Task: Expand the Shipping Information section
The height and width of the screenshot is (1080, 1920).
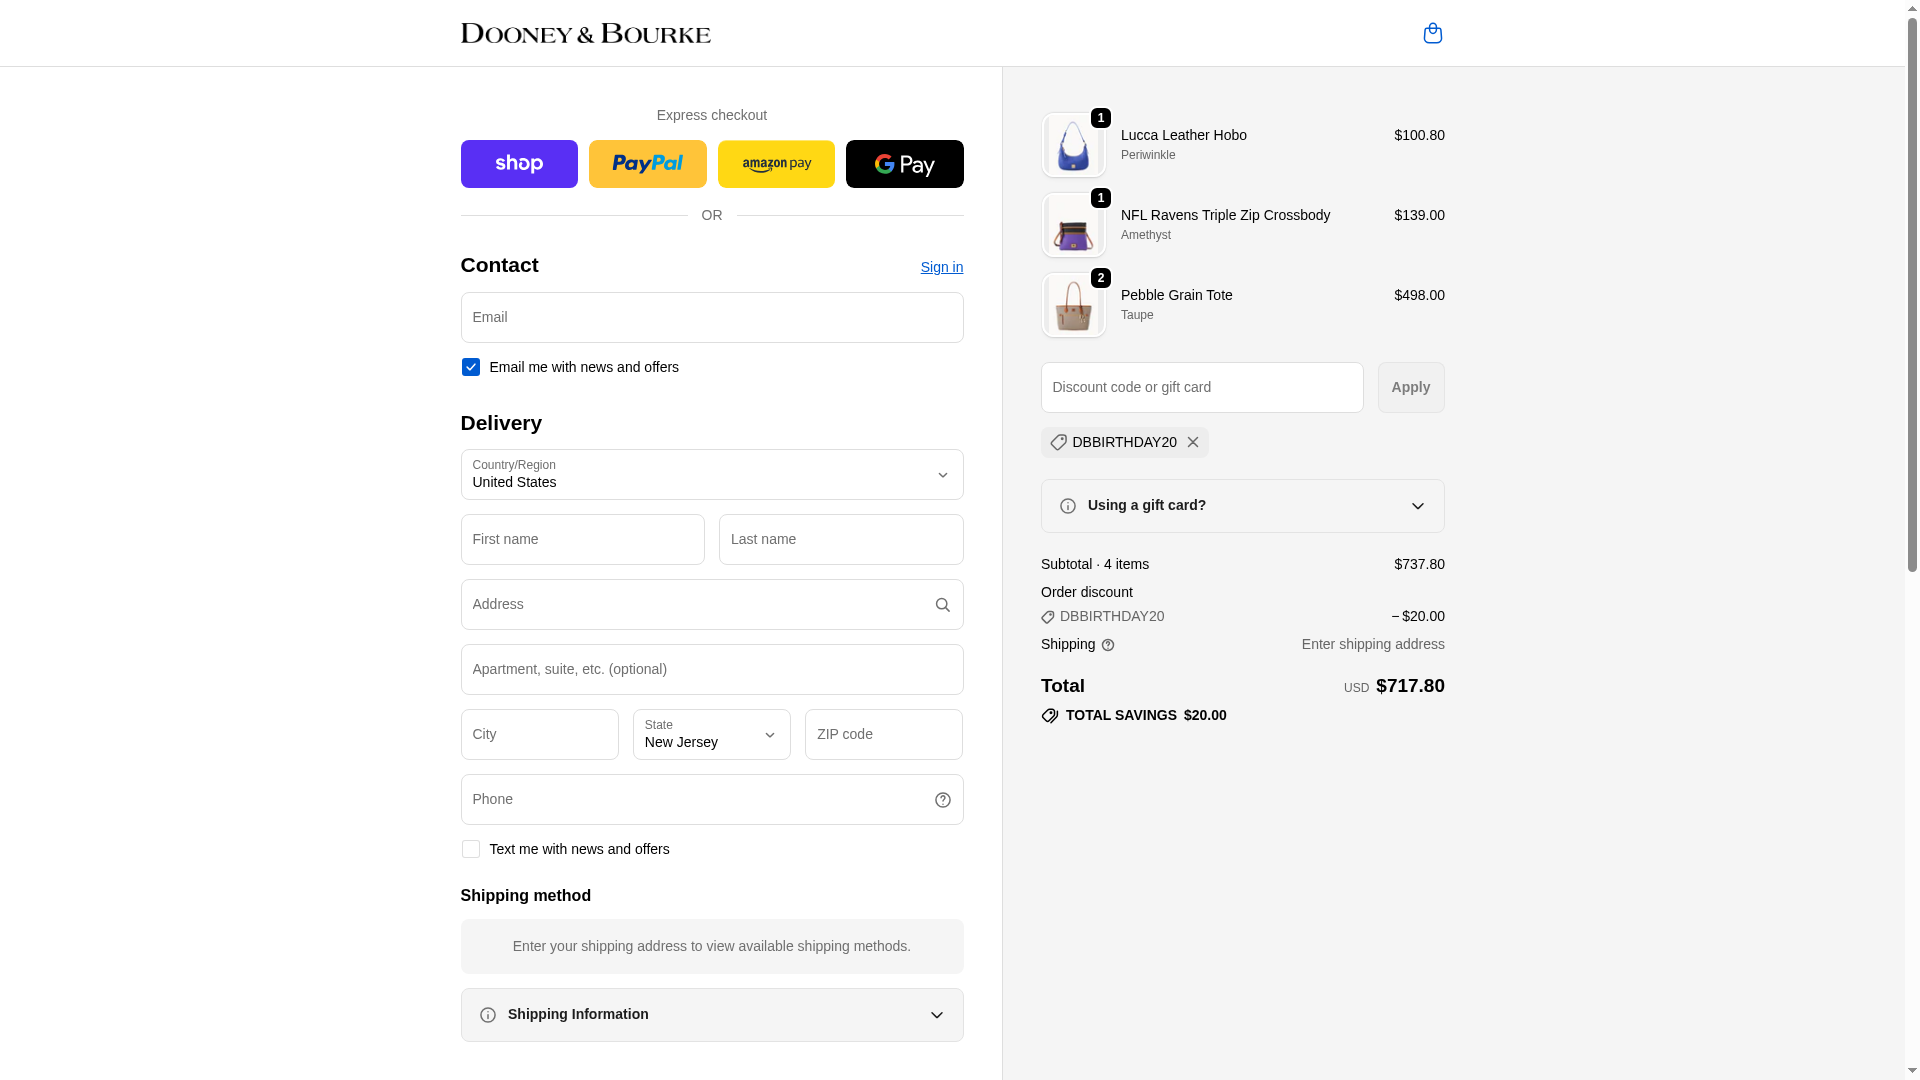Action: [x=711, y=1015]
